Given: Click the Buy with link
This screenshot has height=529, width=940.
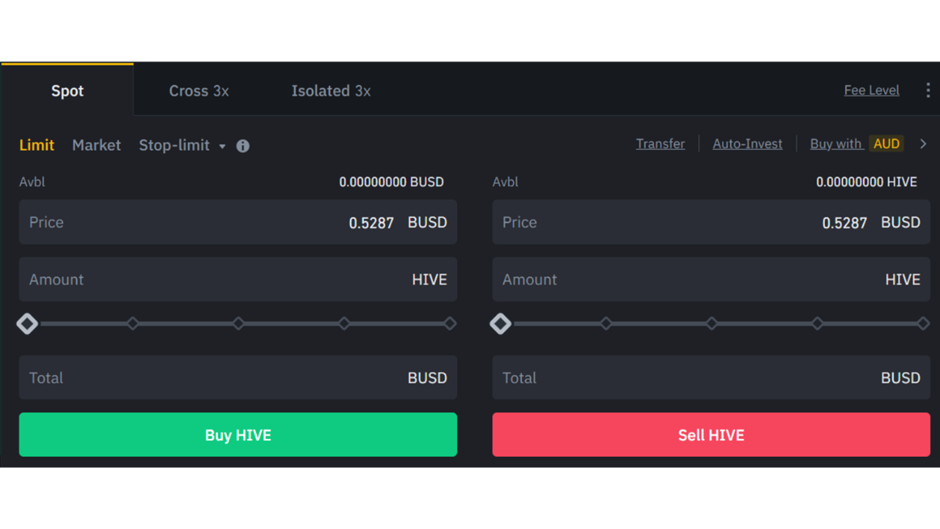Looking at the screenshot, I should 836,144.
